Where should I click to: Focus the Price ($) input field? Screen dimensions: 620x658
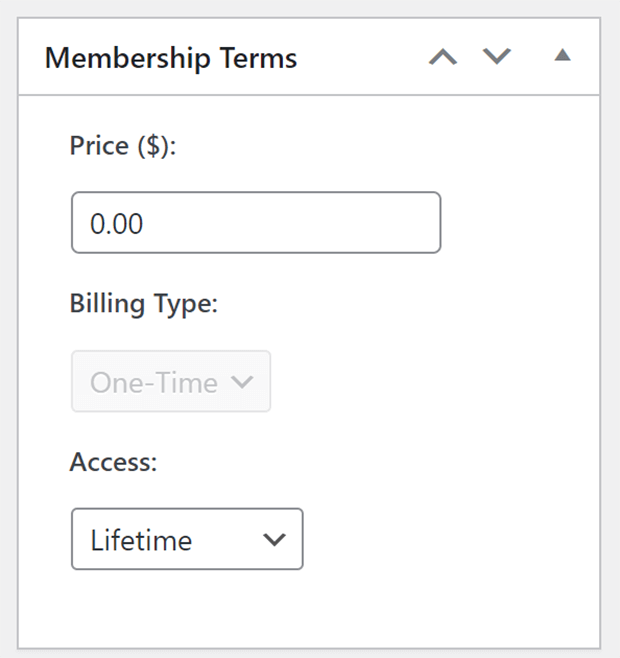pos(256,222)
